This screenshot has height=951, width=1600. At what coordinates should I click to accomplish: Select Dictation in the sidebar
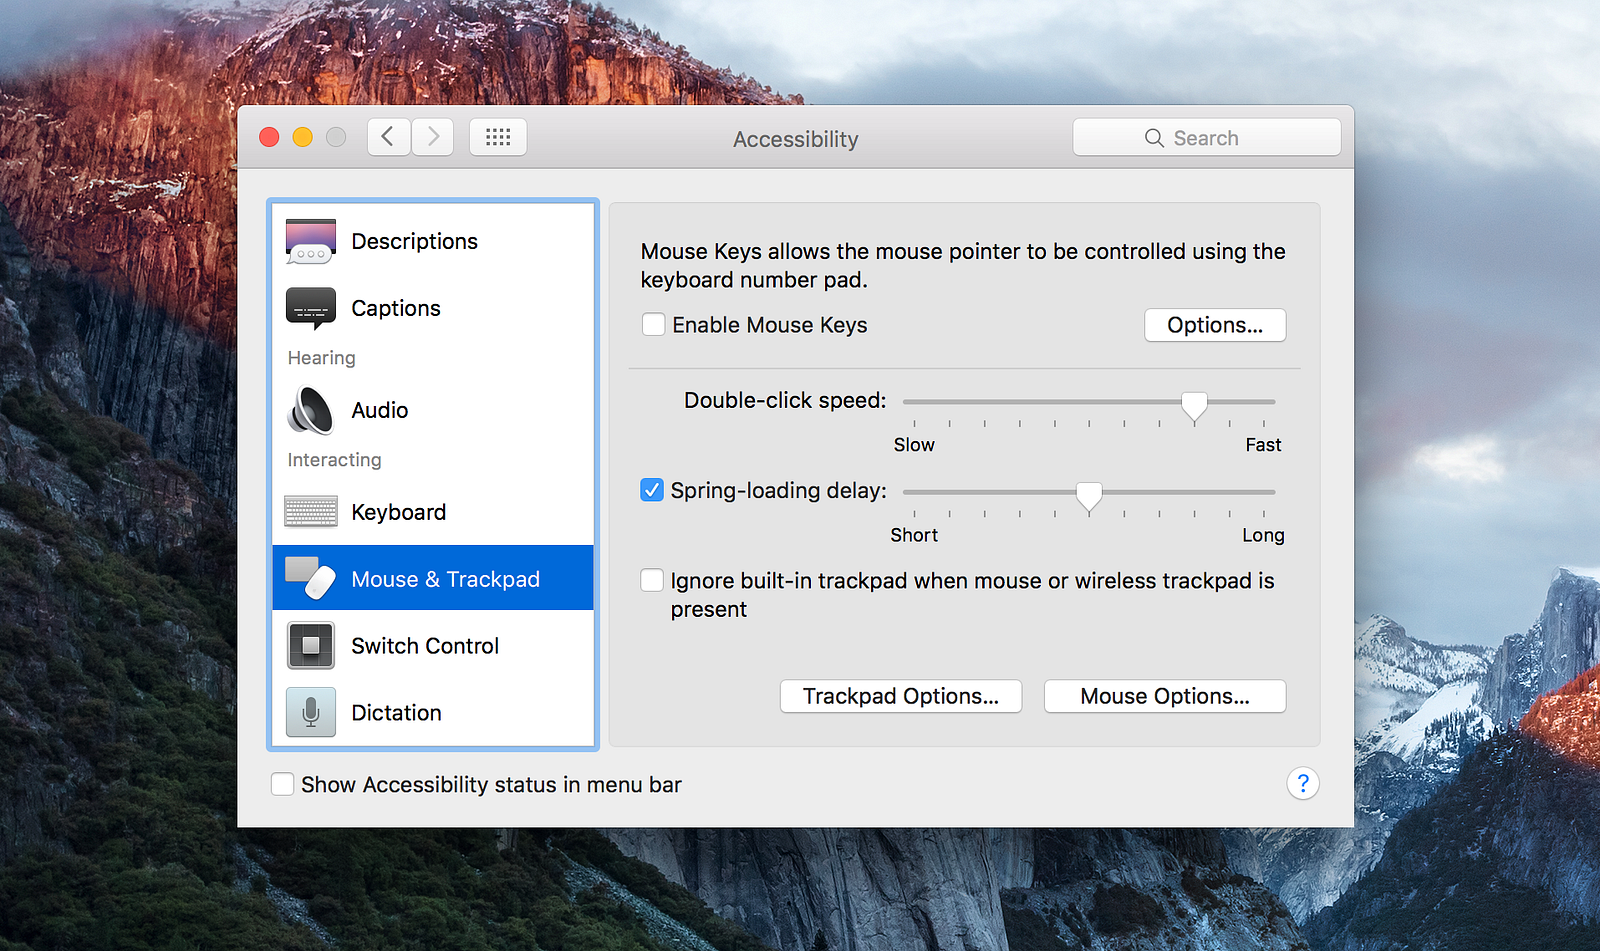[397, 713]
